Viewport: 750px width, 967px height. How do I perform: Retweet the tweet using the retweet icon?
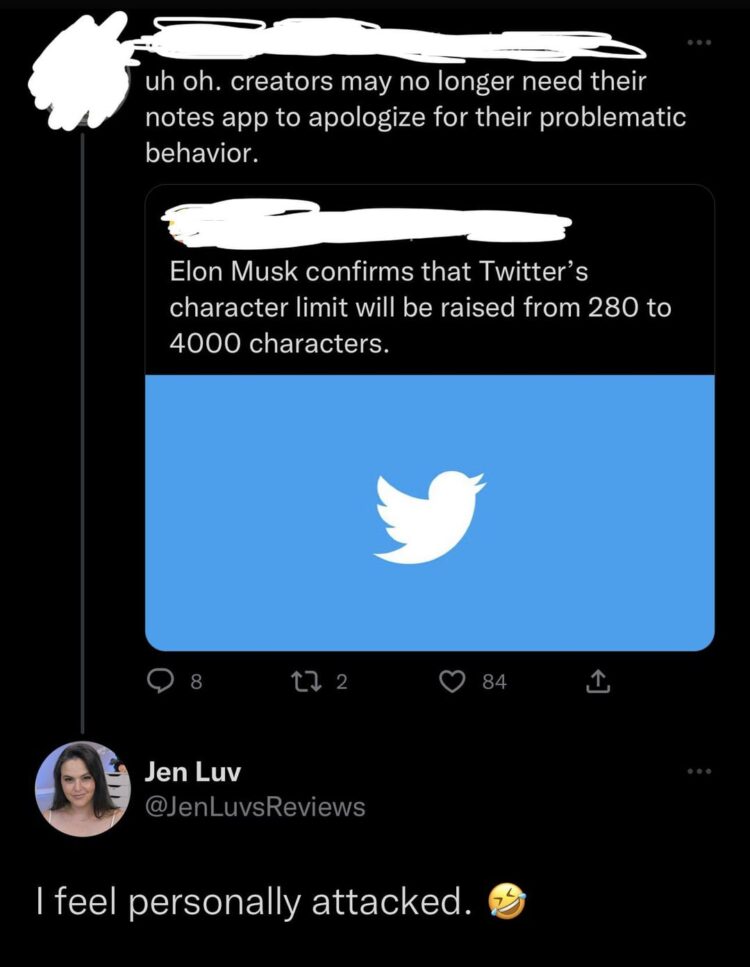(x=308, y=681)
